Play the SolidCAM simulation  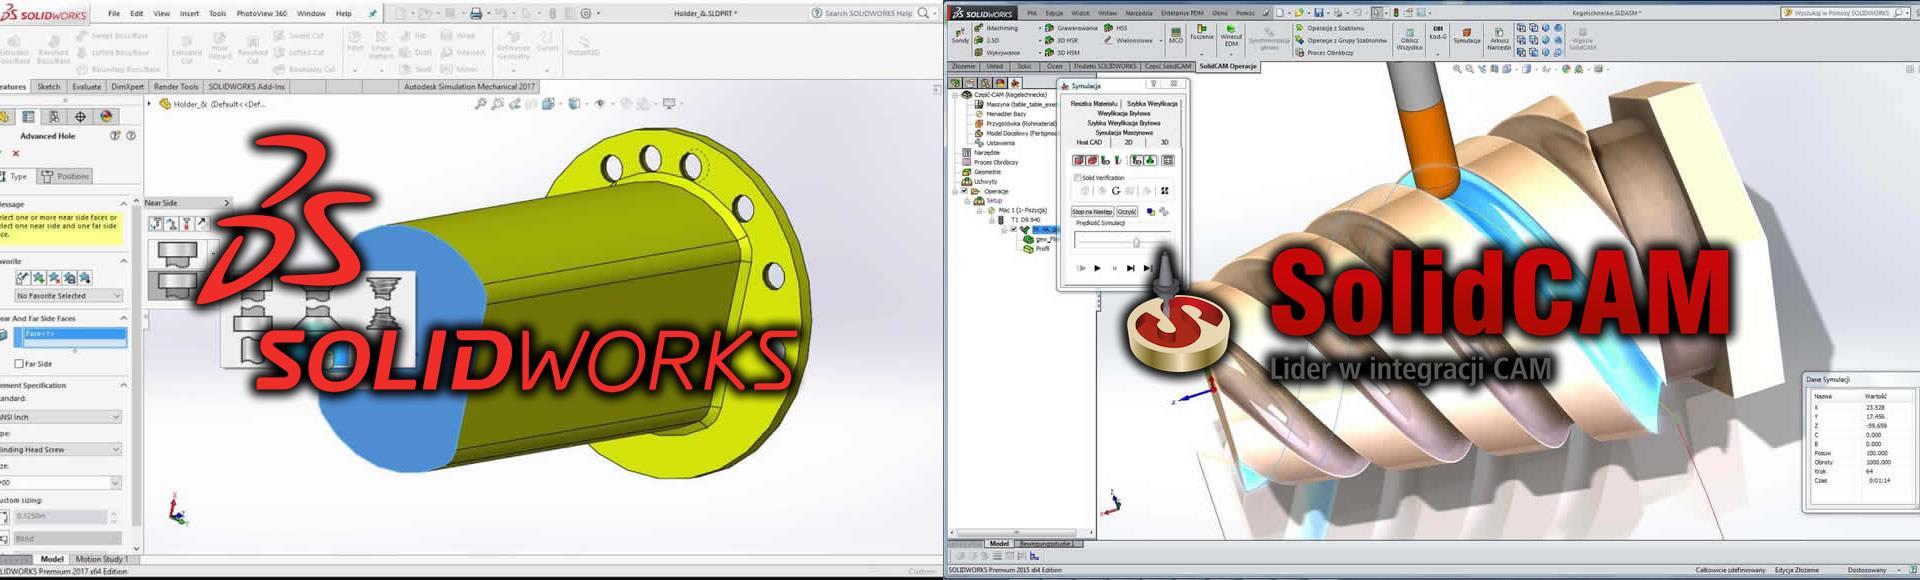pyautogui.click(x=1097, y=268)
